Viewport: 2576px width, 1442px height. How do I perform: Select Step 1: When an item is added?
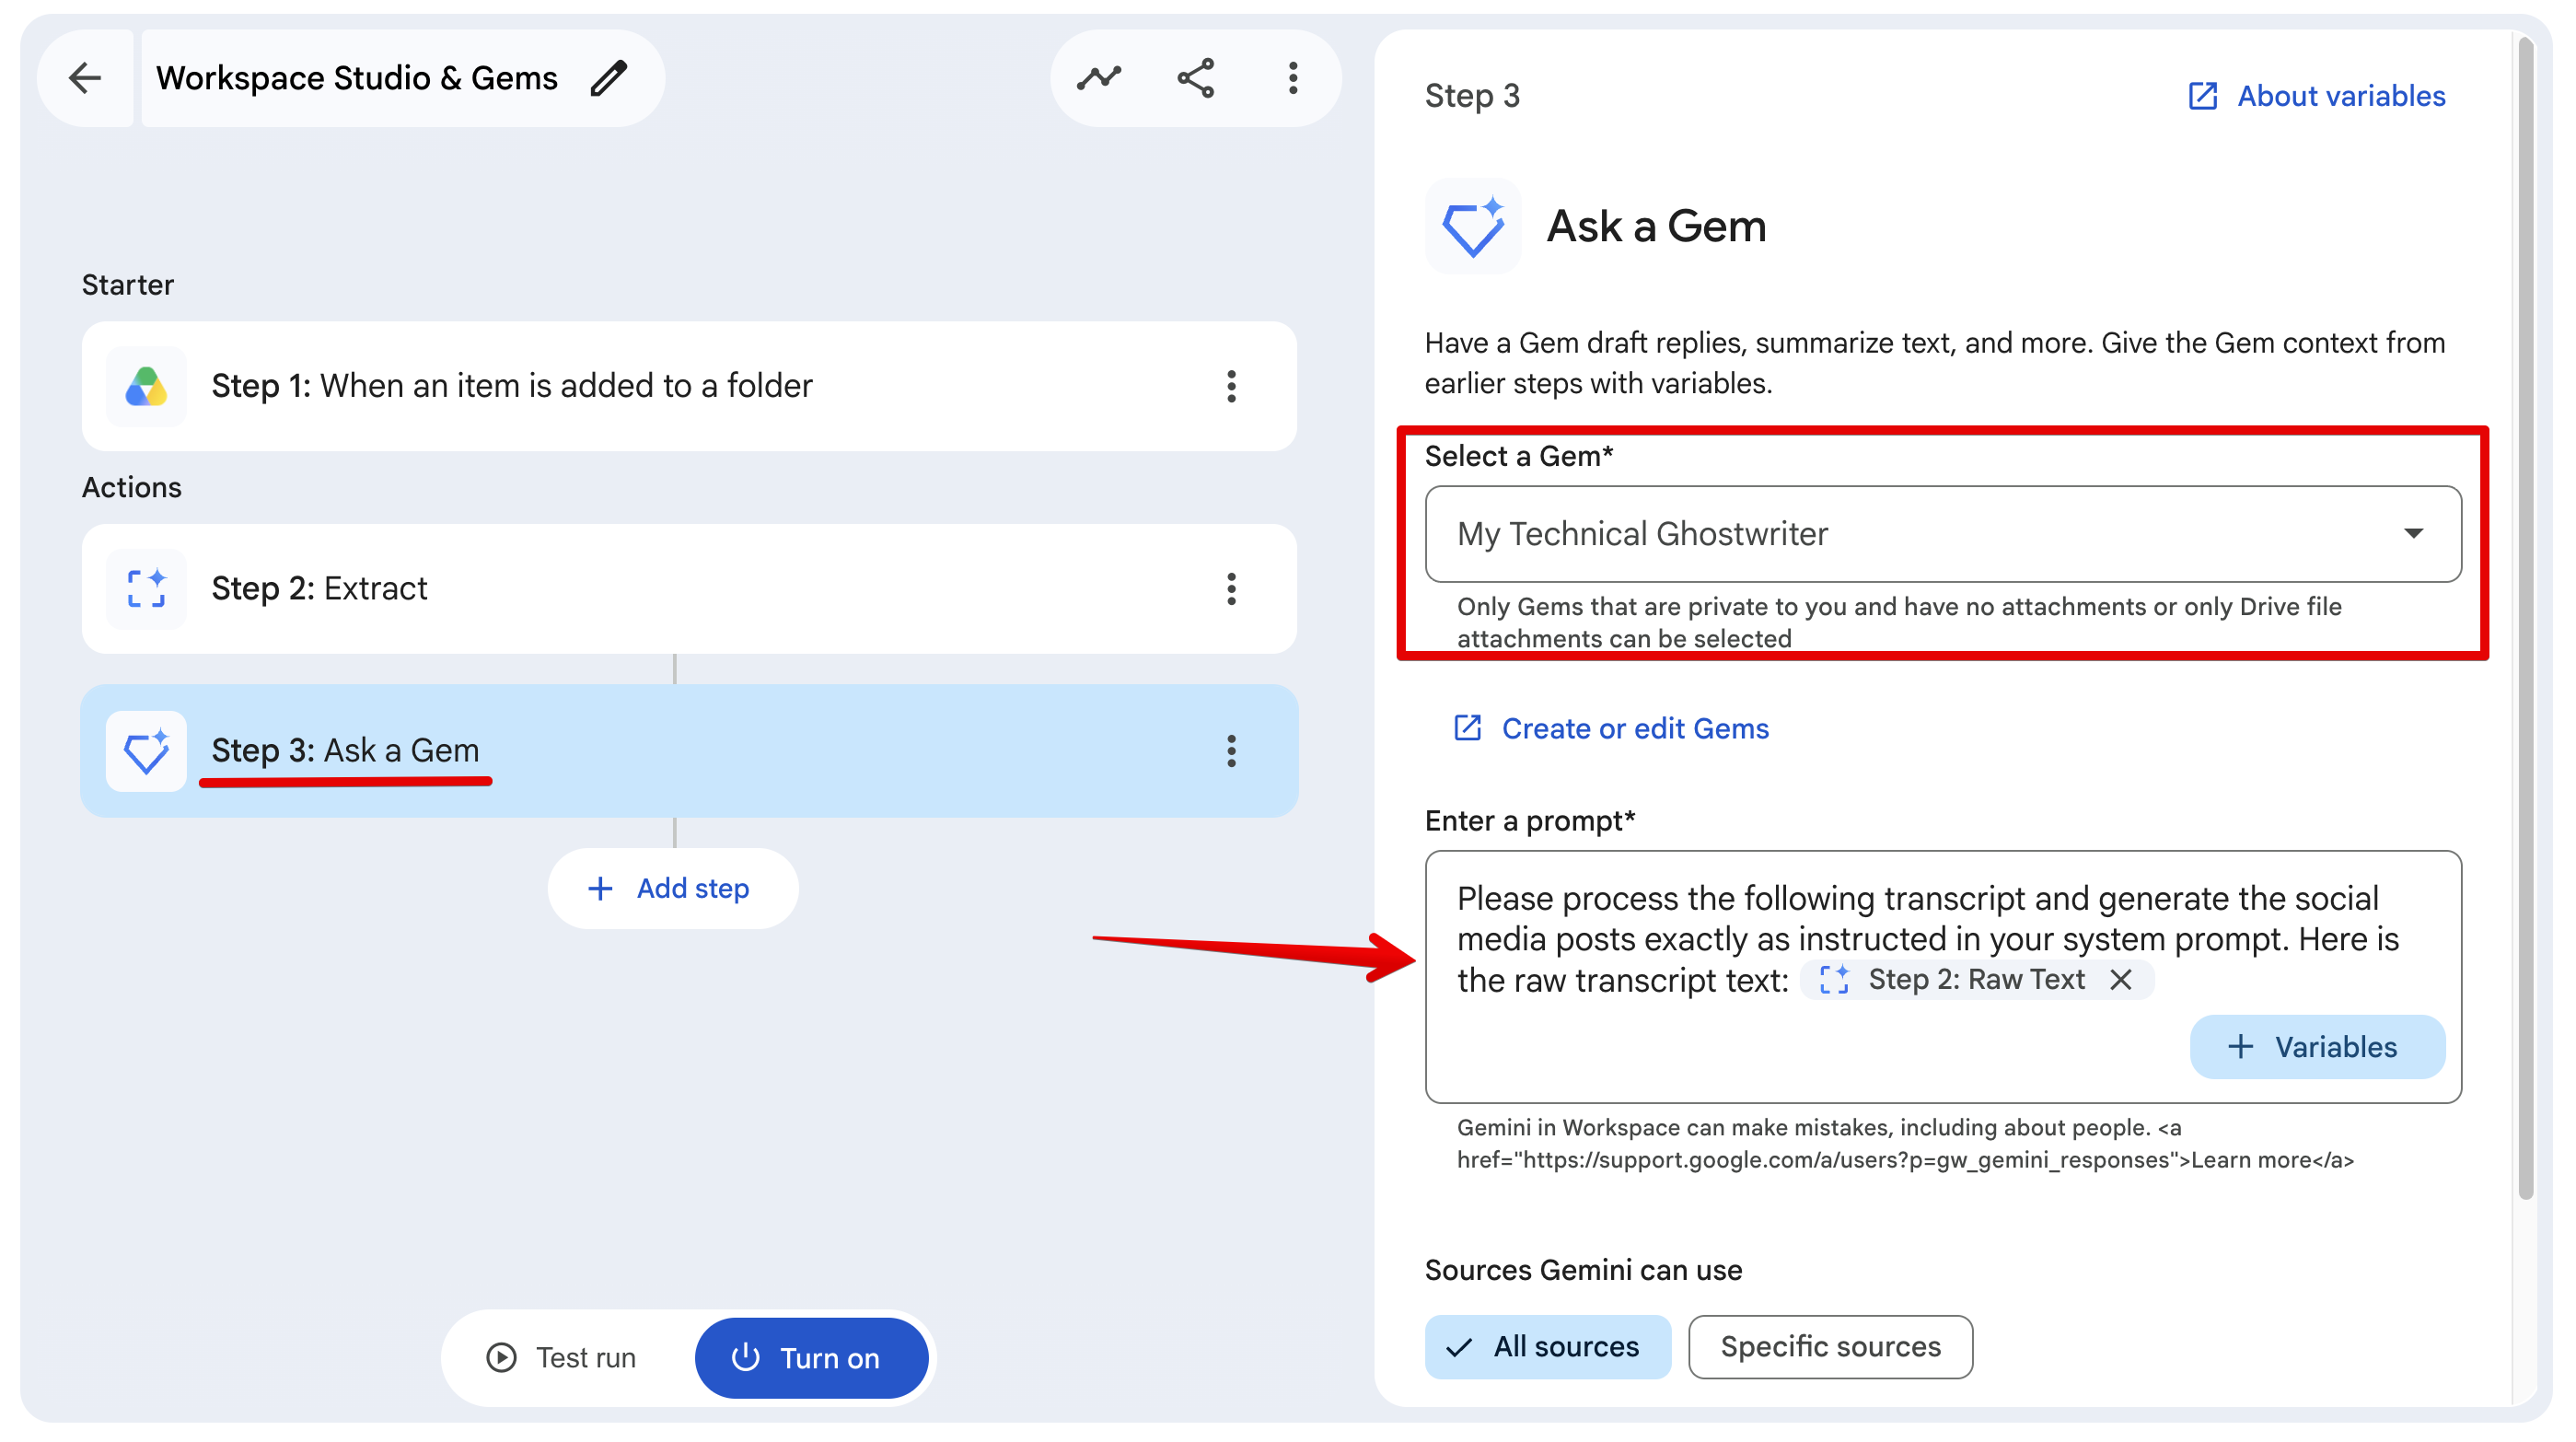(689, 386)
